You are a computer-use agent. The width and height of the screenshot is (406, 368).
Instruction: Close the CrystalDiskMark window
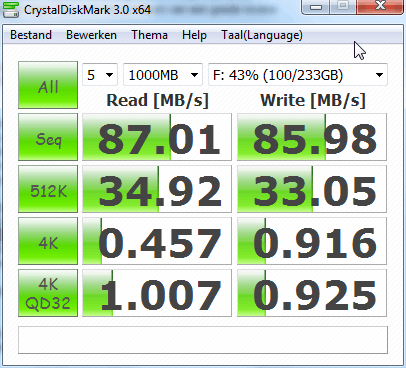(380, 7)
